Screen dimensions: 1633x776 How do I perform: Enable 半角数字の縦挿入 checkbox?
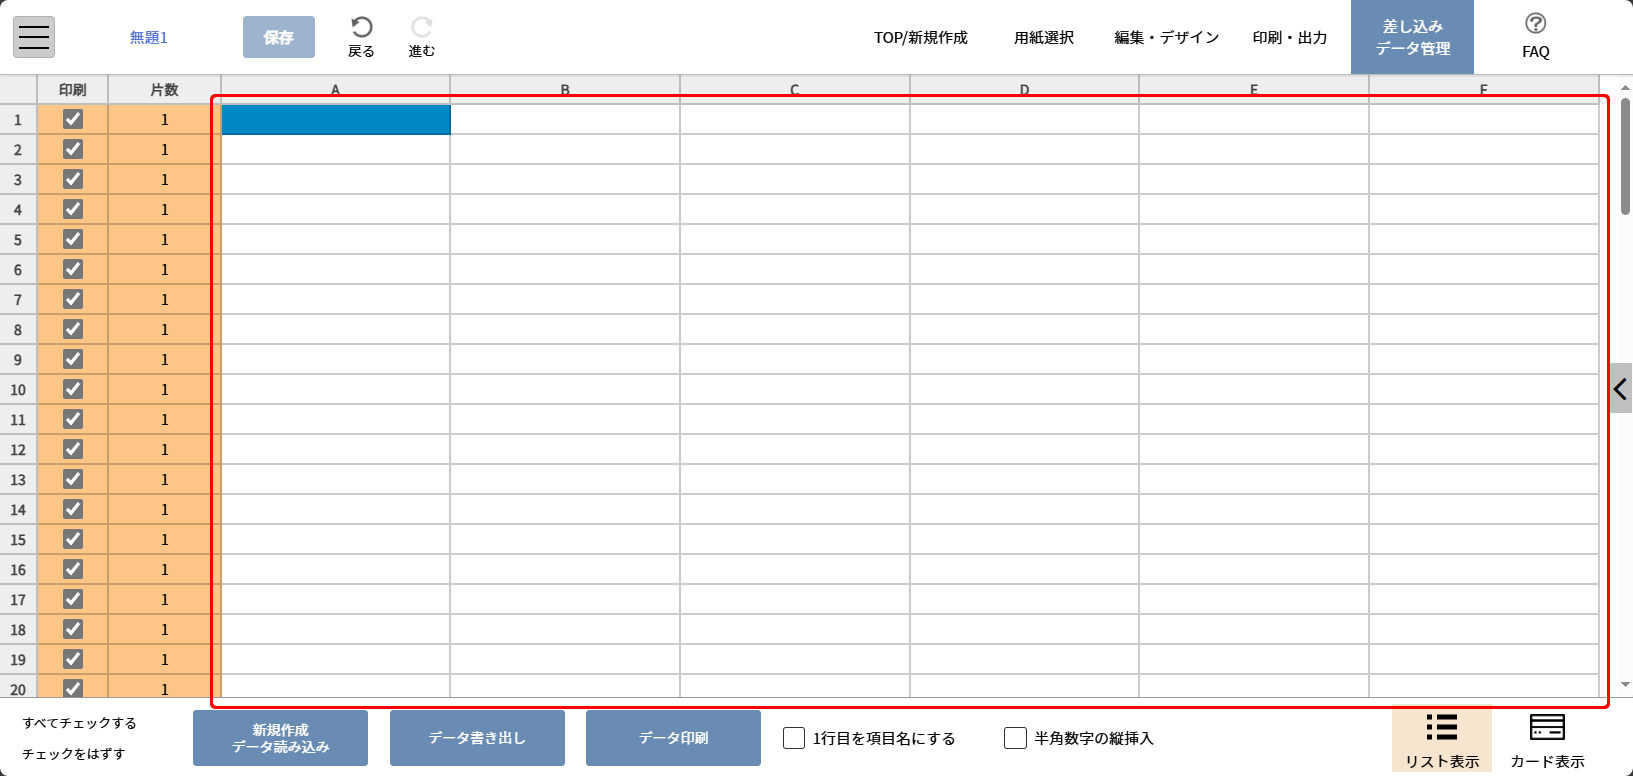1015,738
